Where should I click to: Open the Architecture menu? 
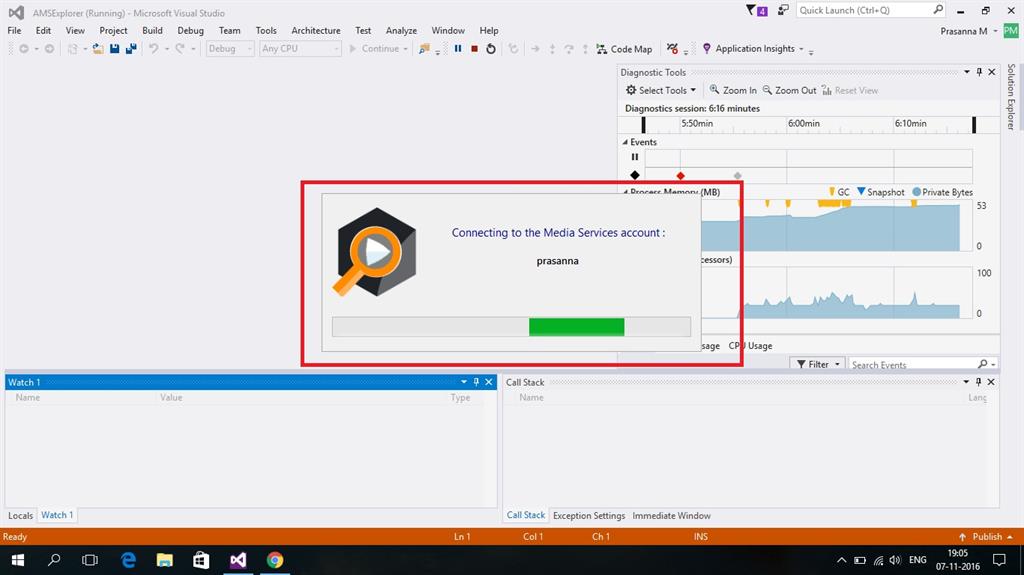[x=316, y=30]
